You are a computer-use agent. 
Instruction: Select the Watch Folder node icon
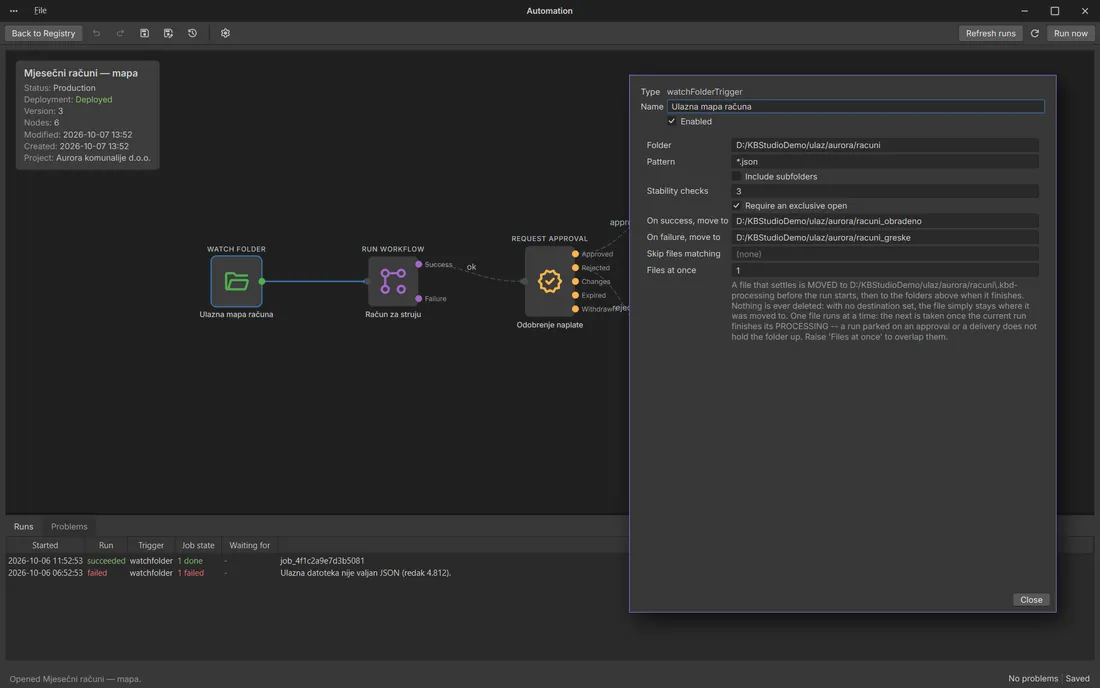(236, 281)
